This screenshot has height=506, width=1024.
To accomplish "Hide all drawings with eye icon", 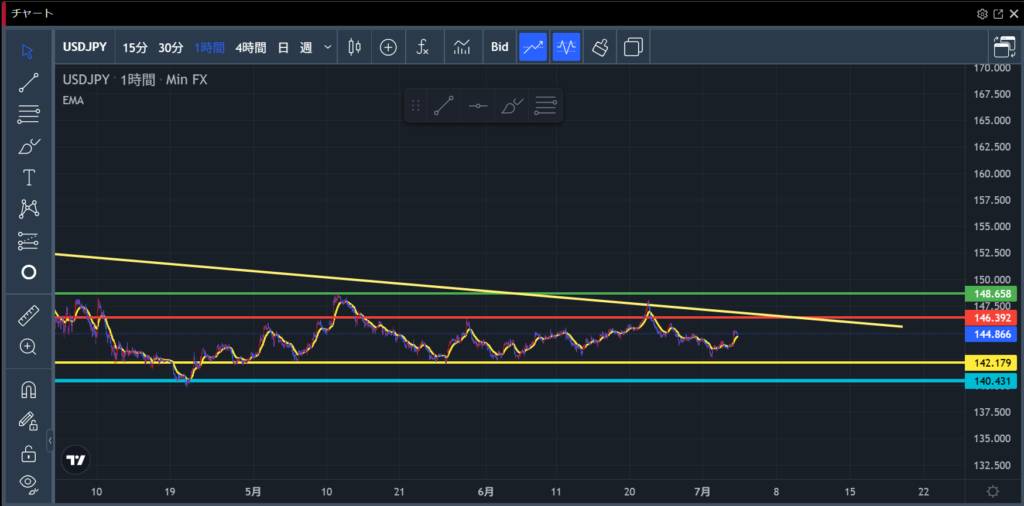I will pyautogui.click(x=28, y=483).
